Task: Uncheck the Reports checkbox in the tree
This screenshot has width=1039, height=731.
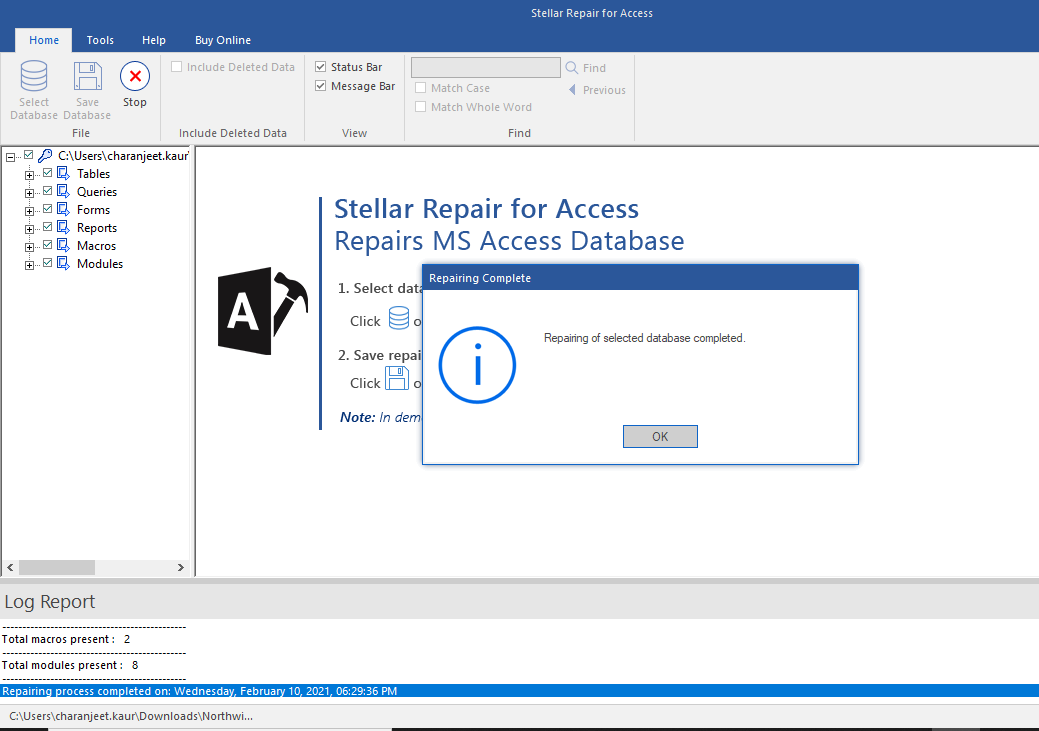Action: [48, 227]
